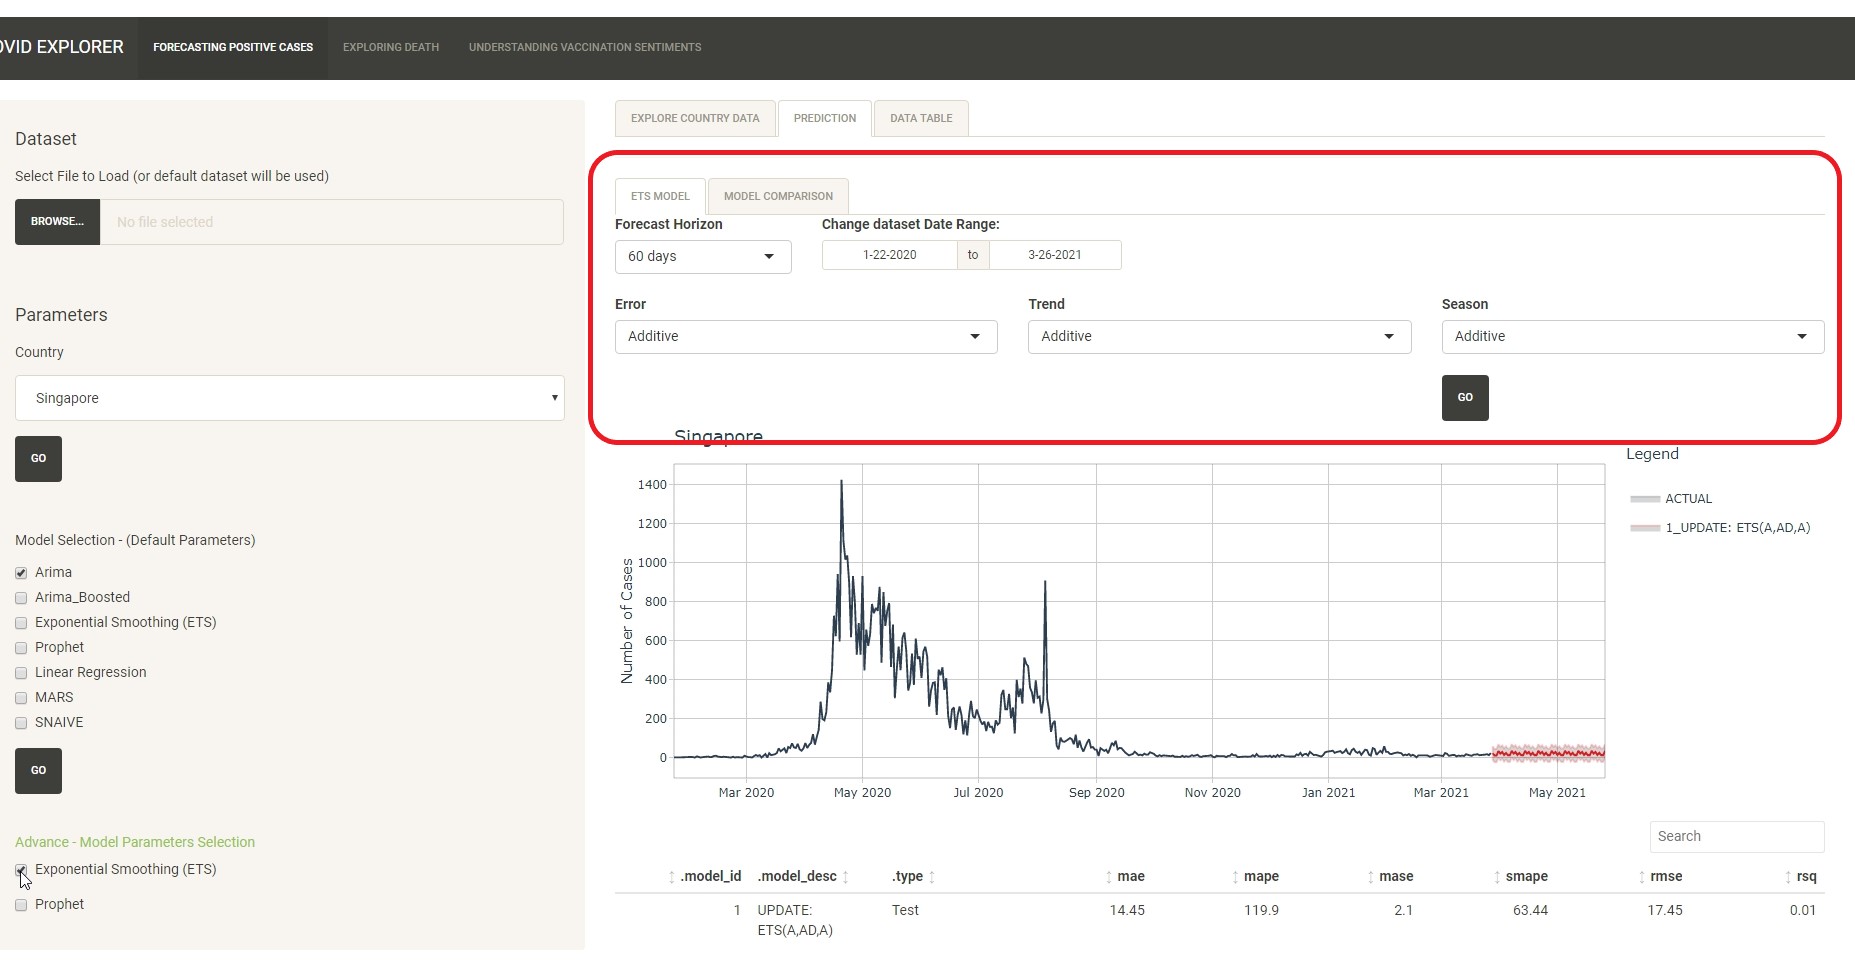
Task: Uncheck the Arima model checkbox
Action: pyautogui.click(x=21, y=573)
